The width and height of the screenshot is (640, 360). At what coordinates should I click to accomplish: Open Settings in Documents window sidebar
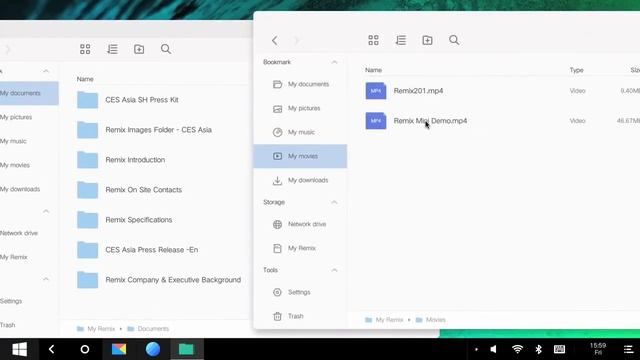[29, 301]
